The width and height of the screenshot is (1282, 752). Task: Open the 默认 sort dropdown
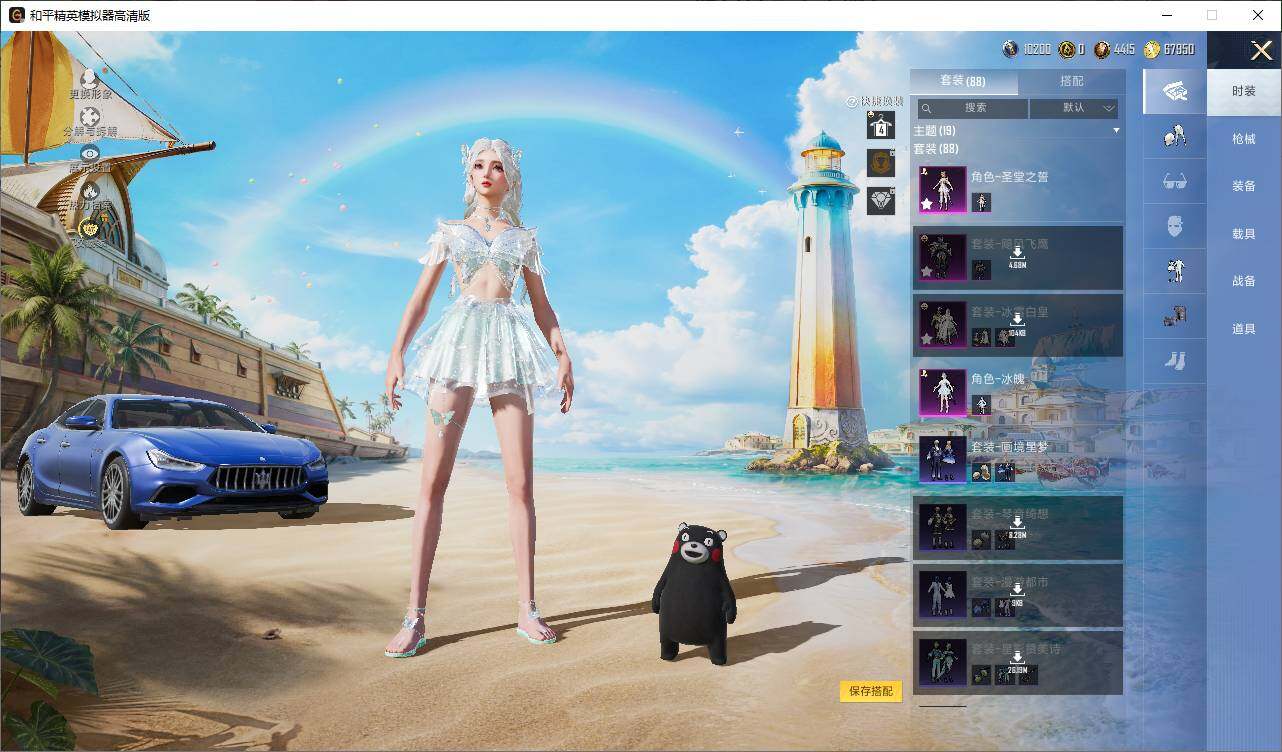pyautogui.click(x=1074, y=108)
